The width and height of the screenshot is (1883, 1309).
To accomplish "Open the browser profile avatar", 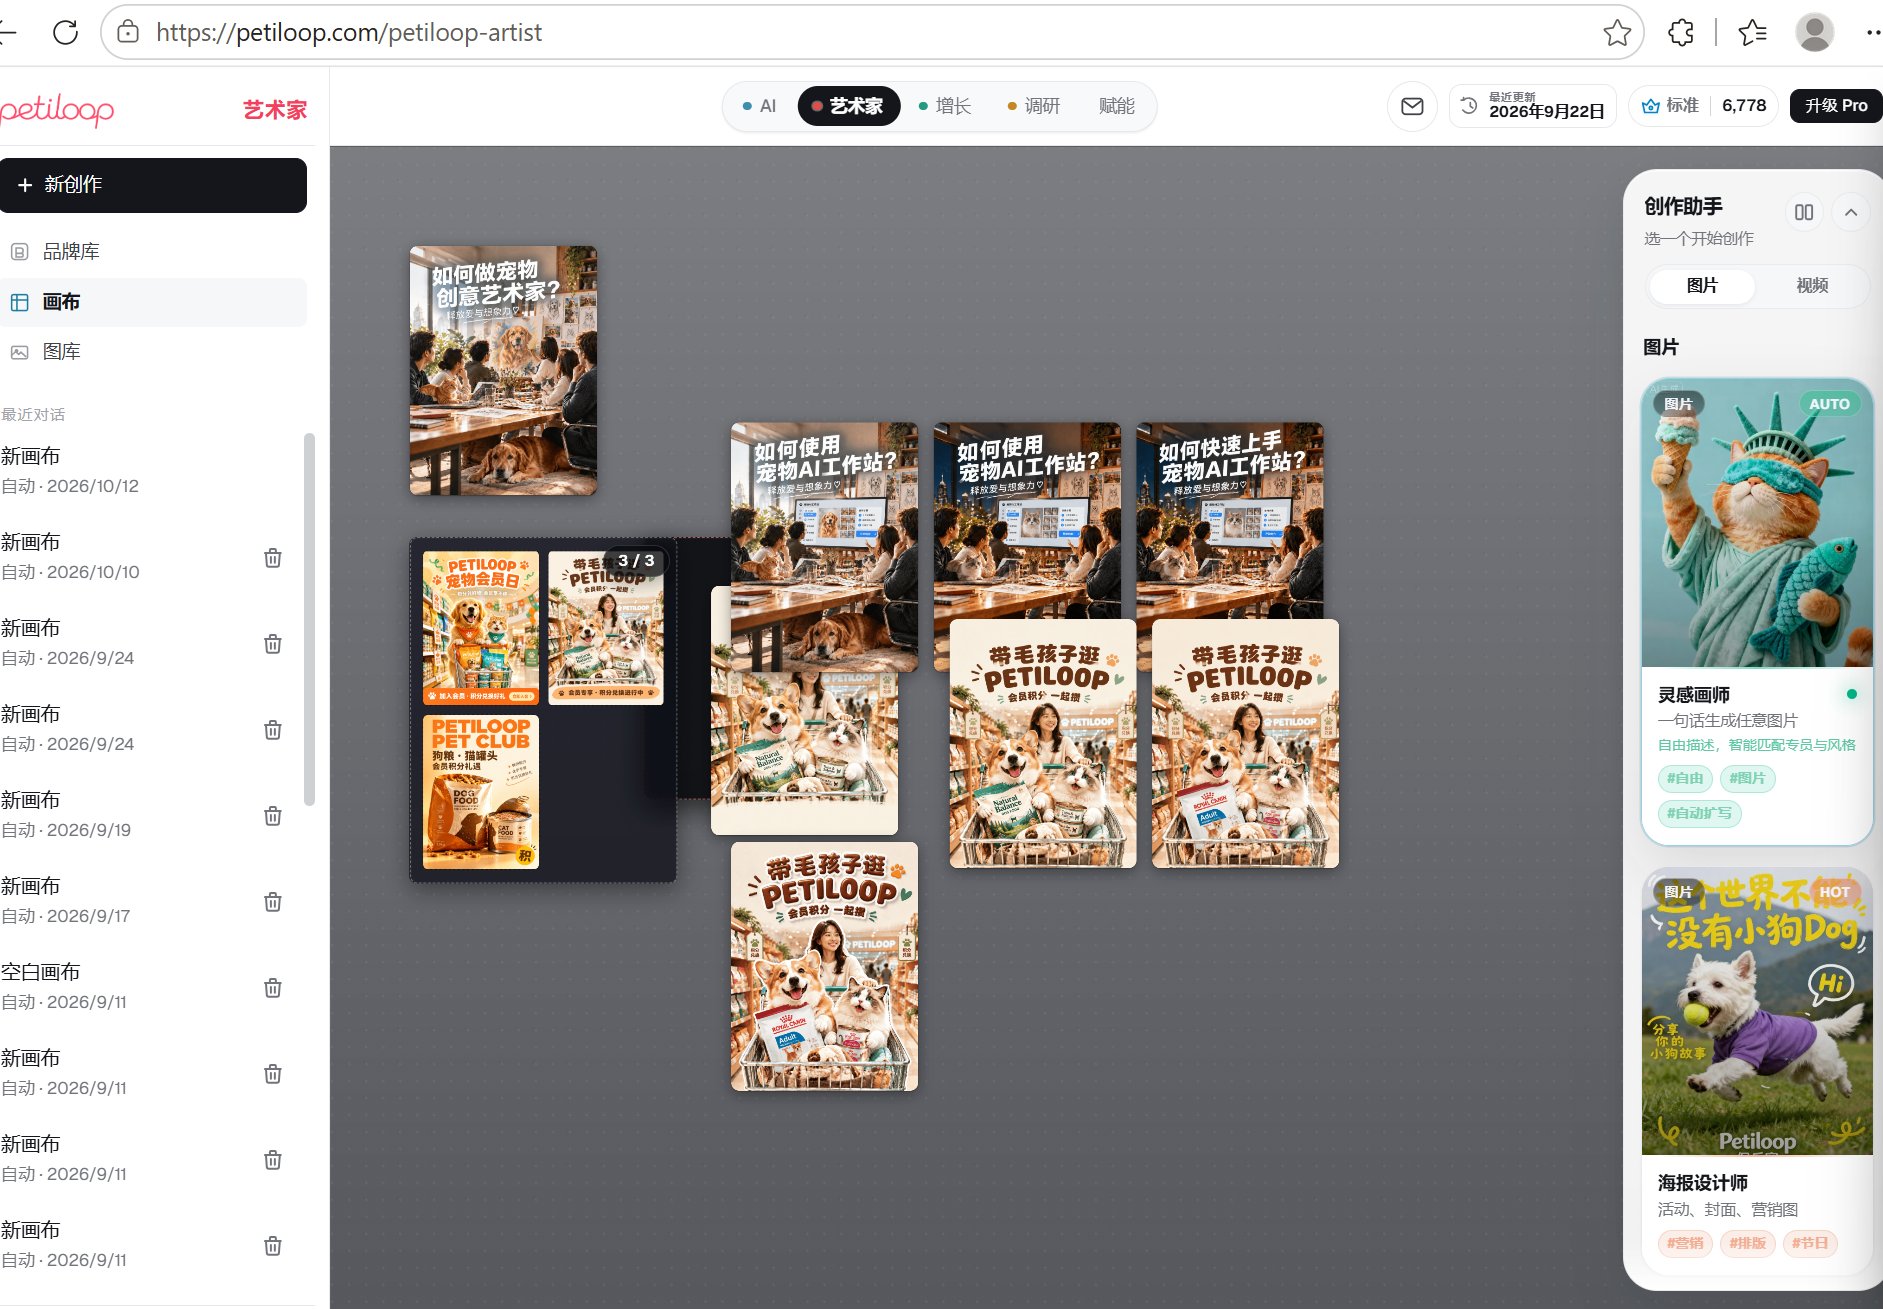I will [x=1815, y=33].
